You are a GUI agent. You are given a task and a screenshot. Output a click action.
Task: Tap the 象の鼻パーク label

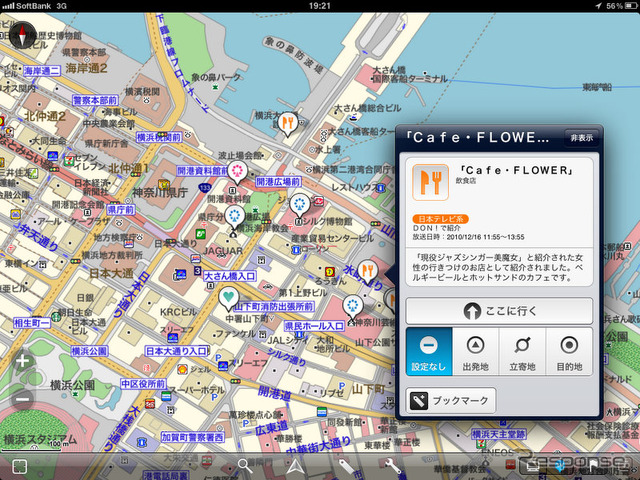pyautogui.click(x=216, y=77)
